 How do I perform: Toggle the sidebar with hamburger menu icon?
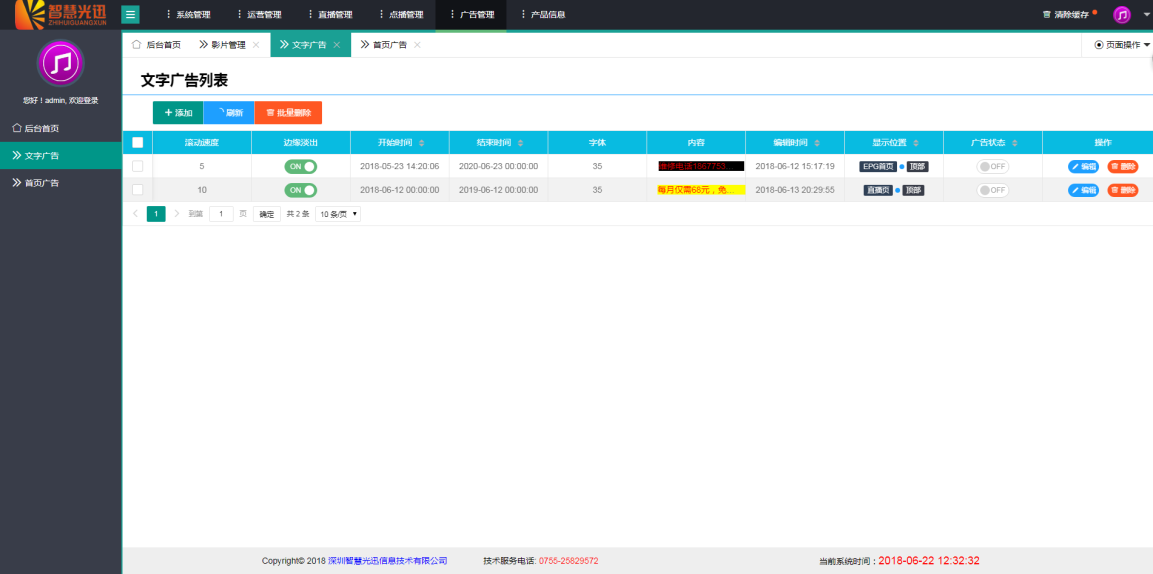pos(130,15)
